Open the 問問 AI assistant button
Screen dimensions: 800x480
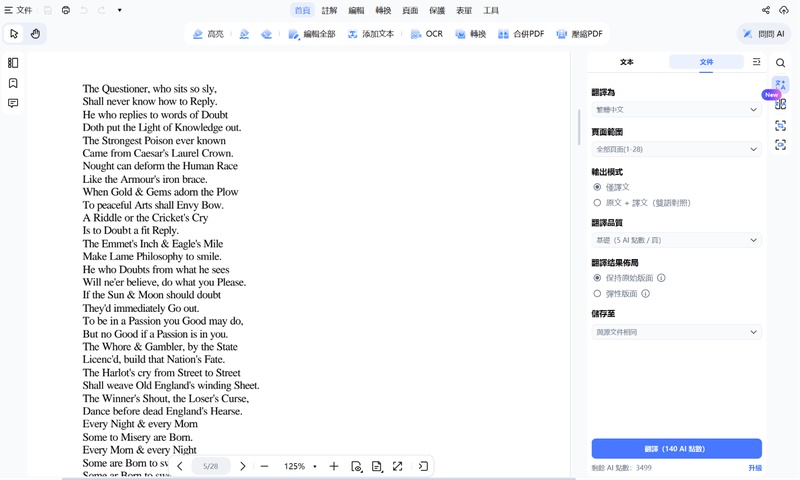coord(764,34)
